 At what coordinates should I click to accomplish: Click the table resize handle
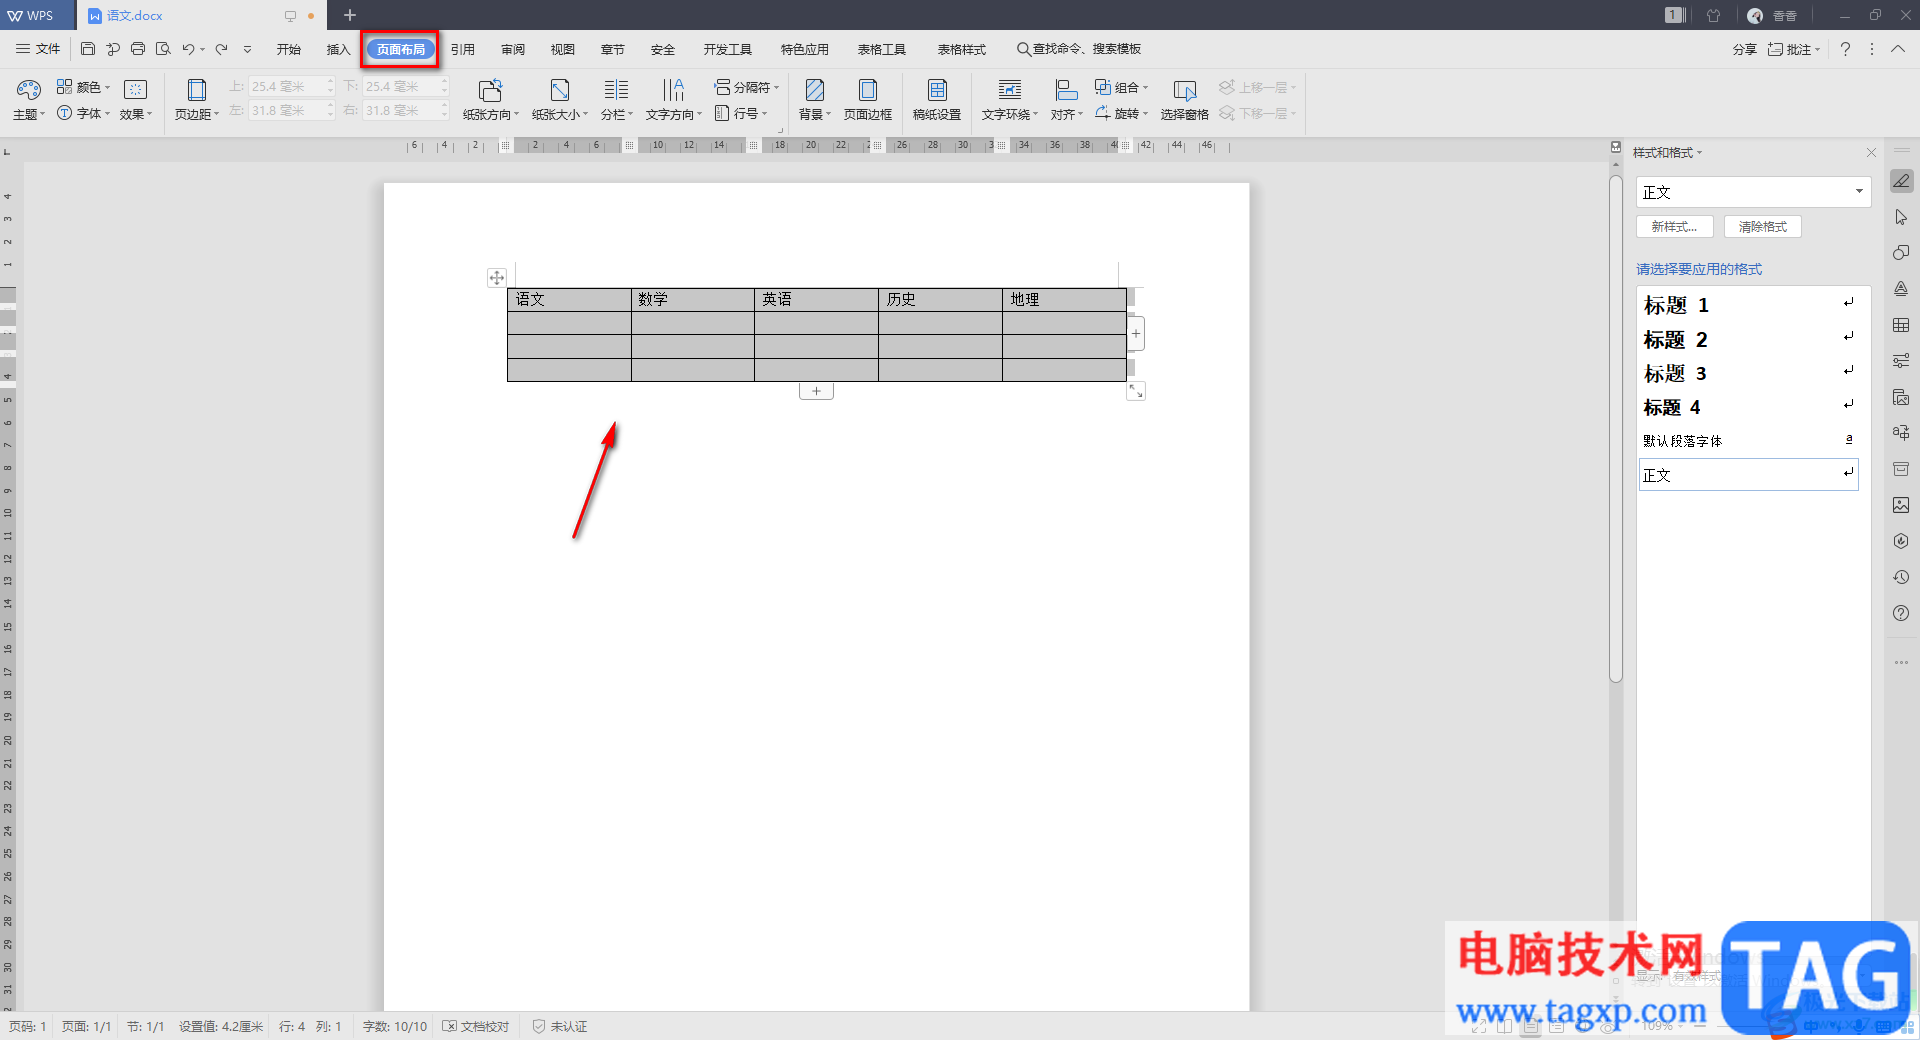[1136, 392]
